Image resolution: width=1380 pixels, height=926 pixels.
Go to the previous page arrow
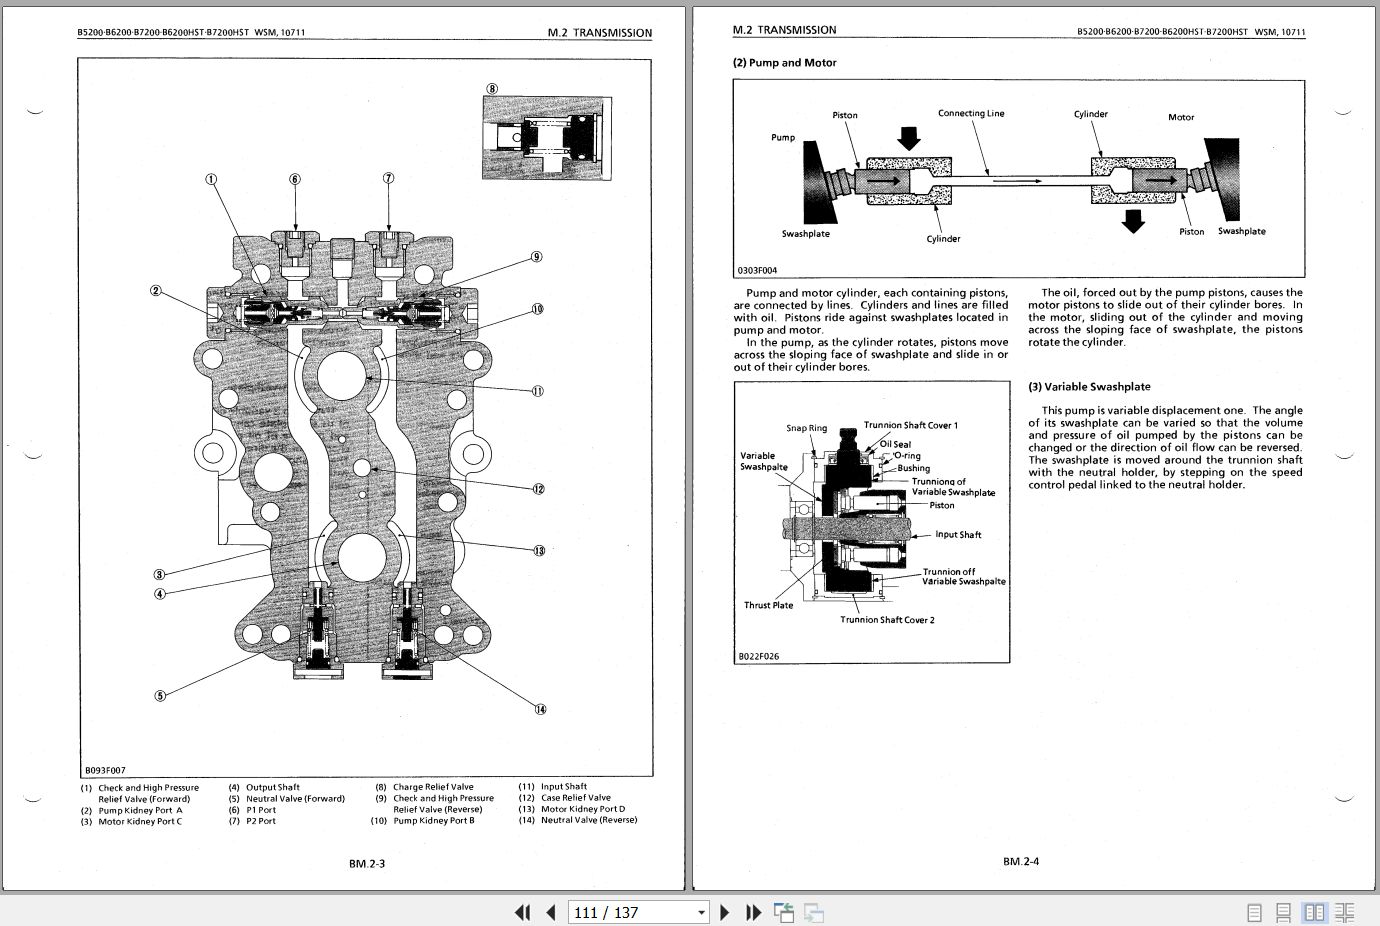pyautogui.click(x=551, y=912)
